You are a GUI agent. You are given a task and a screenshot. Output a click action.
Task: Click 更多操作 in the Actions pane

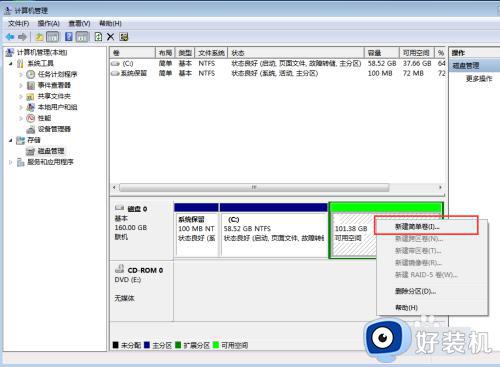point(479,79)
